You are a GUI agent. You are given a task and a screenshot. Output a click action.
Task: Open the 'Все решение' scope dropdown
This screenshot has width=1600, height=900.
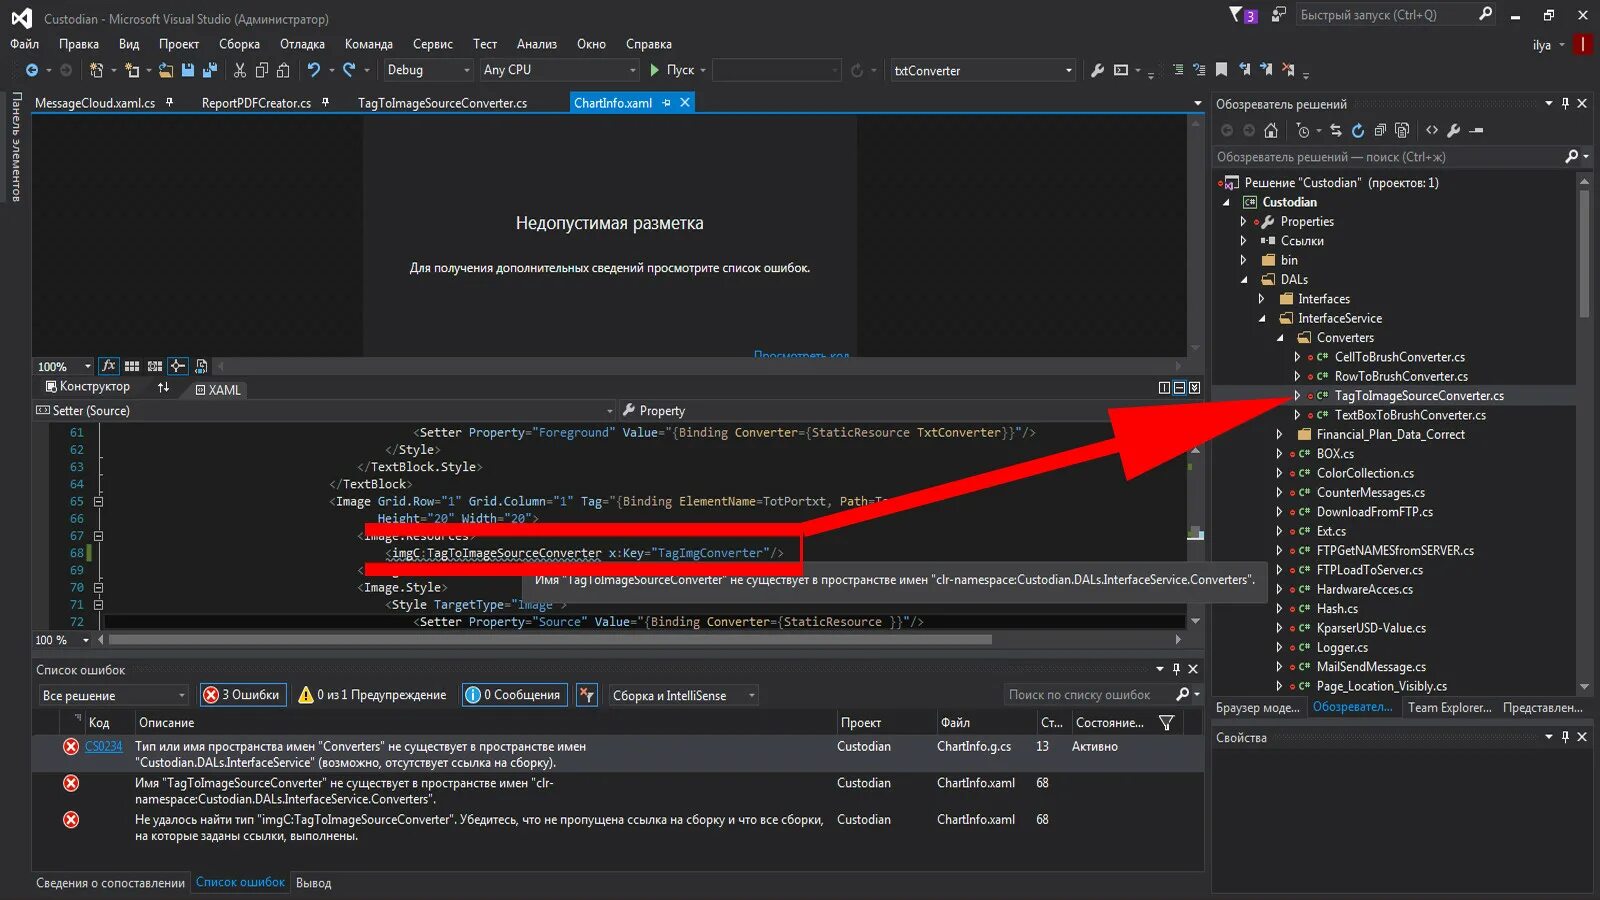(x=113, y=695)
